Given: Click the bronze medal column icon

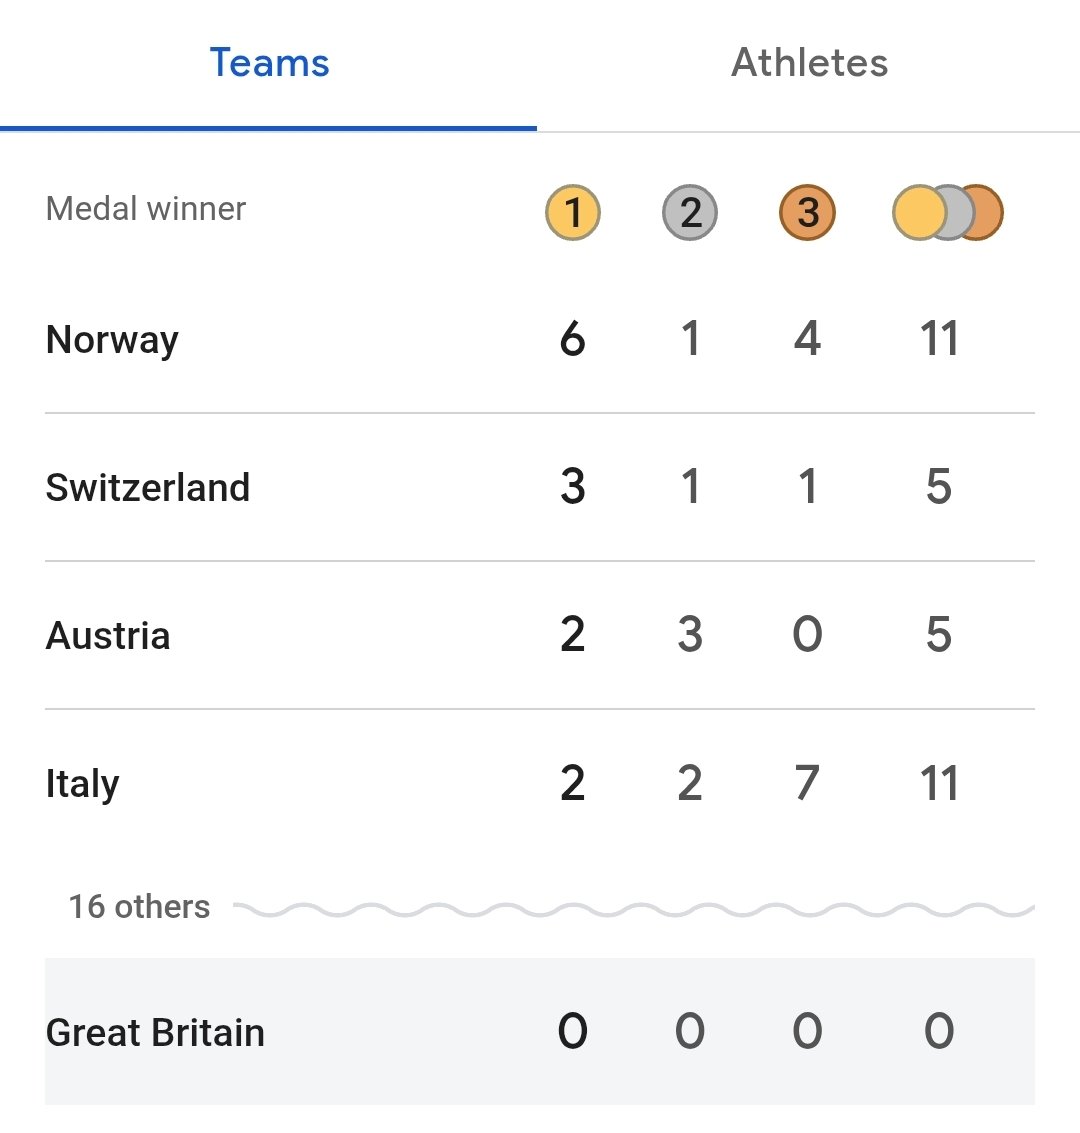Looking at the screenshot, I should 807,213.
